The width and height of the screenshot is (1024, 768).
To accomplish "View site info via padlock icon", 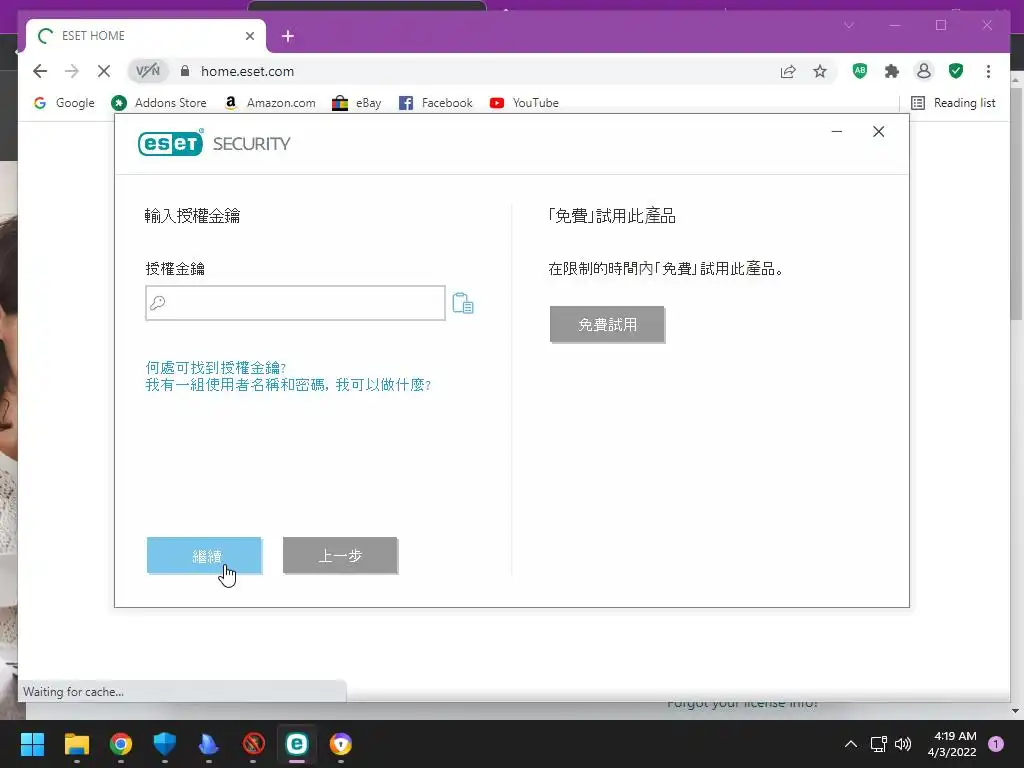I will [x=185, y=71].
